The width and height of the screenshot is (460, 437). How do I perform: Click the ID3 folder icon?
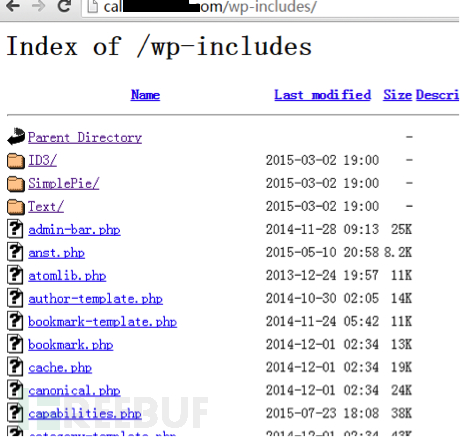tap(16, 160)
